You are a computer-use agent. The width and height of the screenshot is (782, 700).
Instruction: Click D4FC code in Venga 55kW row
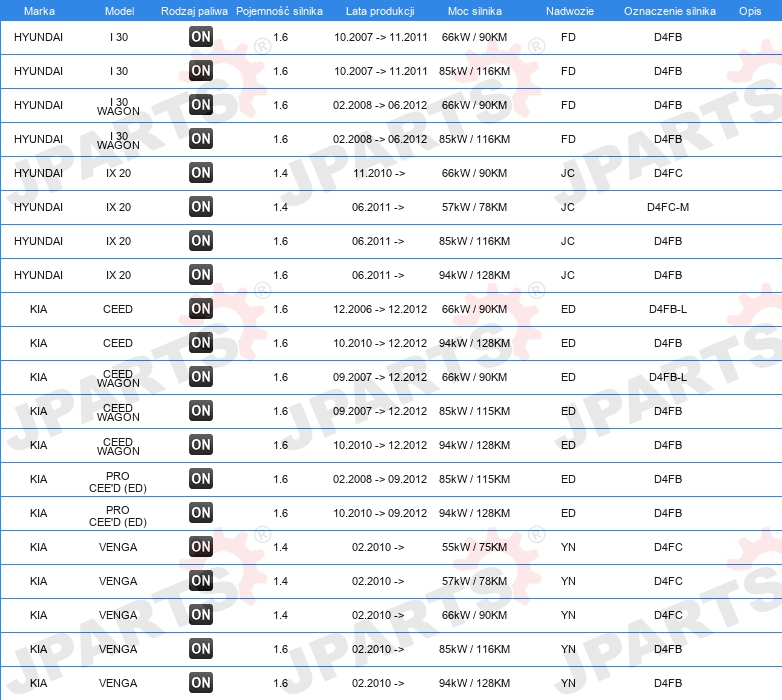point(668,547)
